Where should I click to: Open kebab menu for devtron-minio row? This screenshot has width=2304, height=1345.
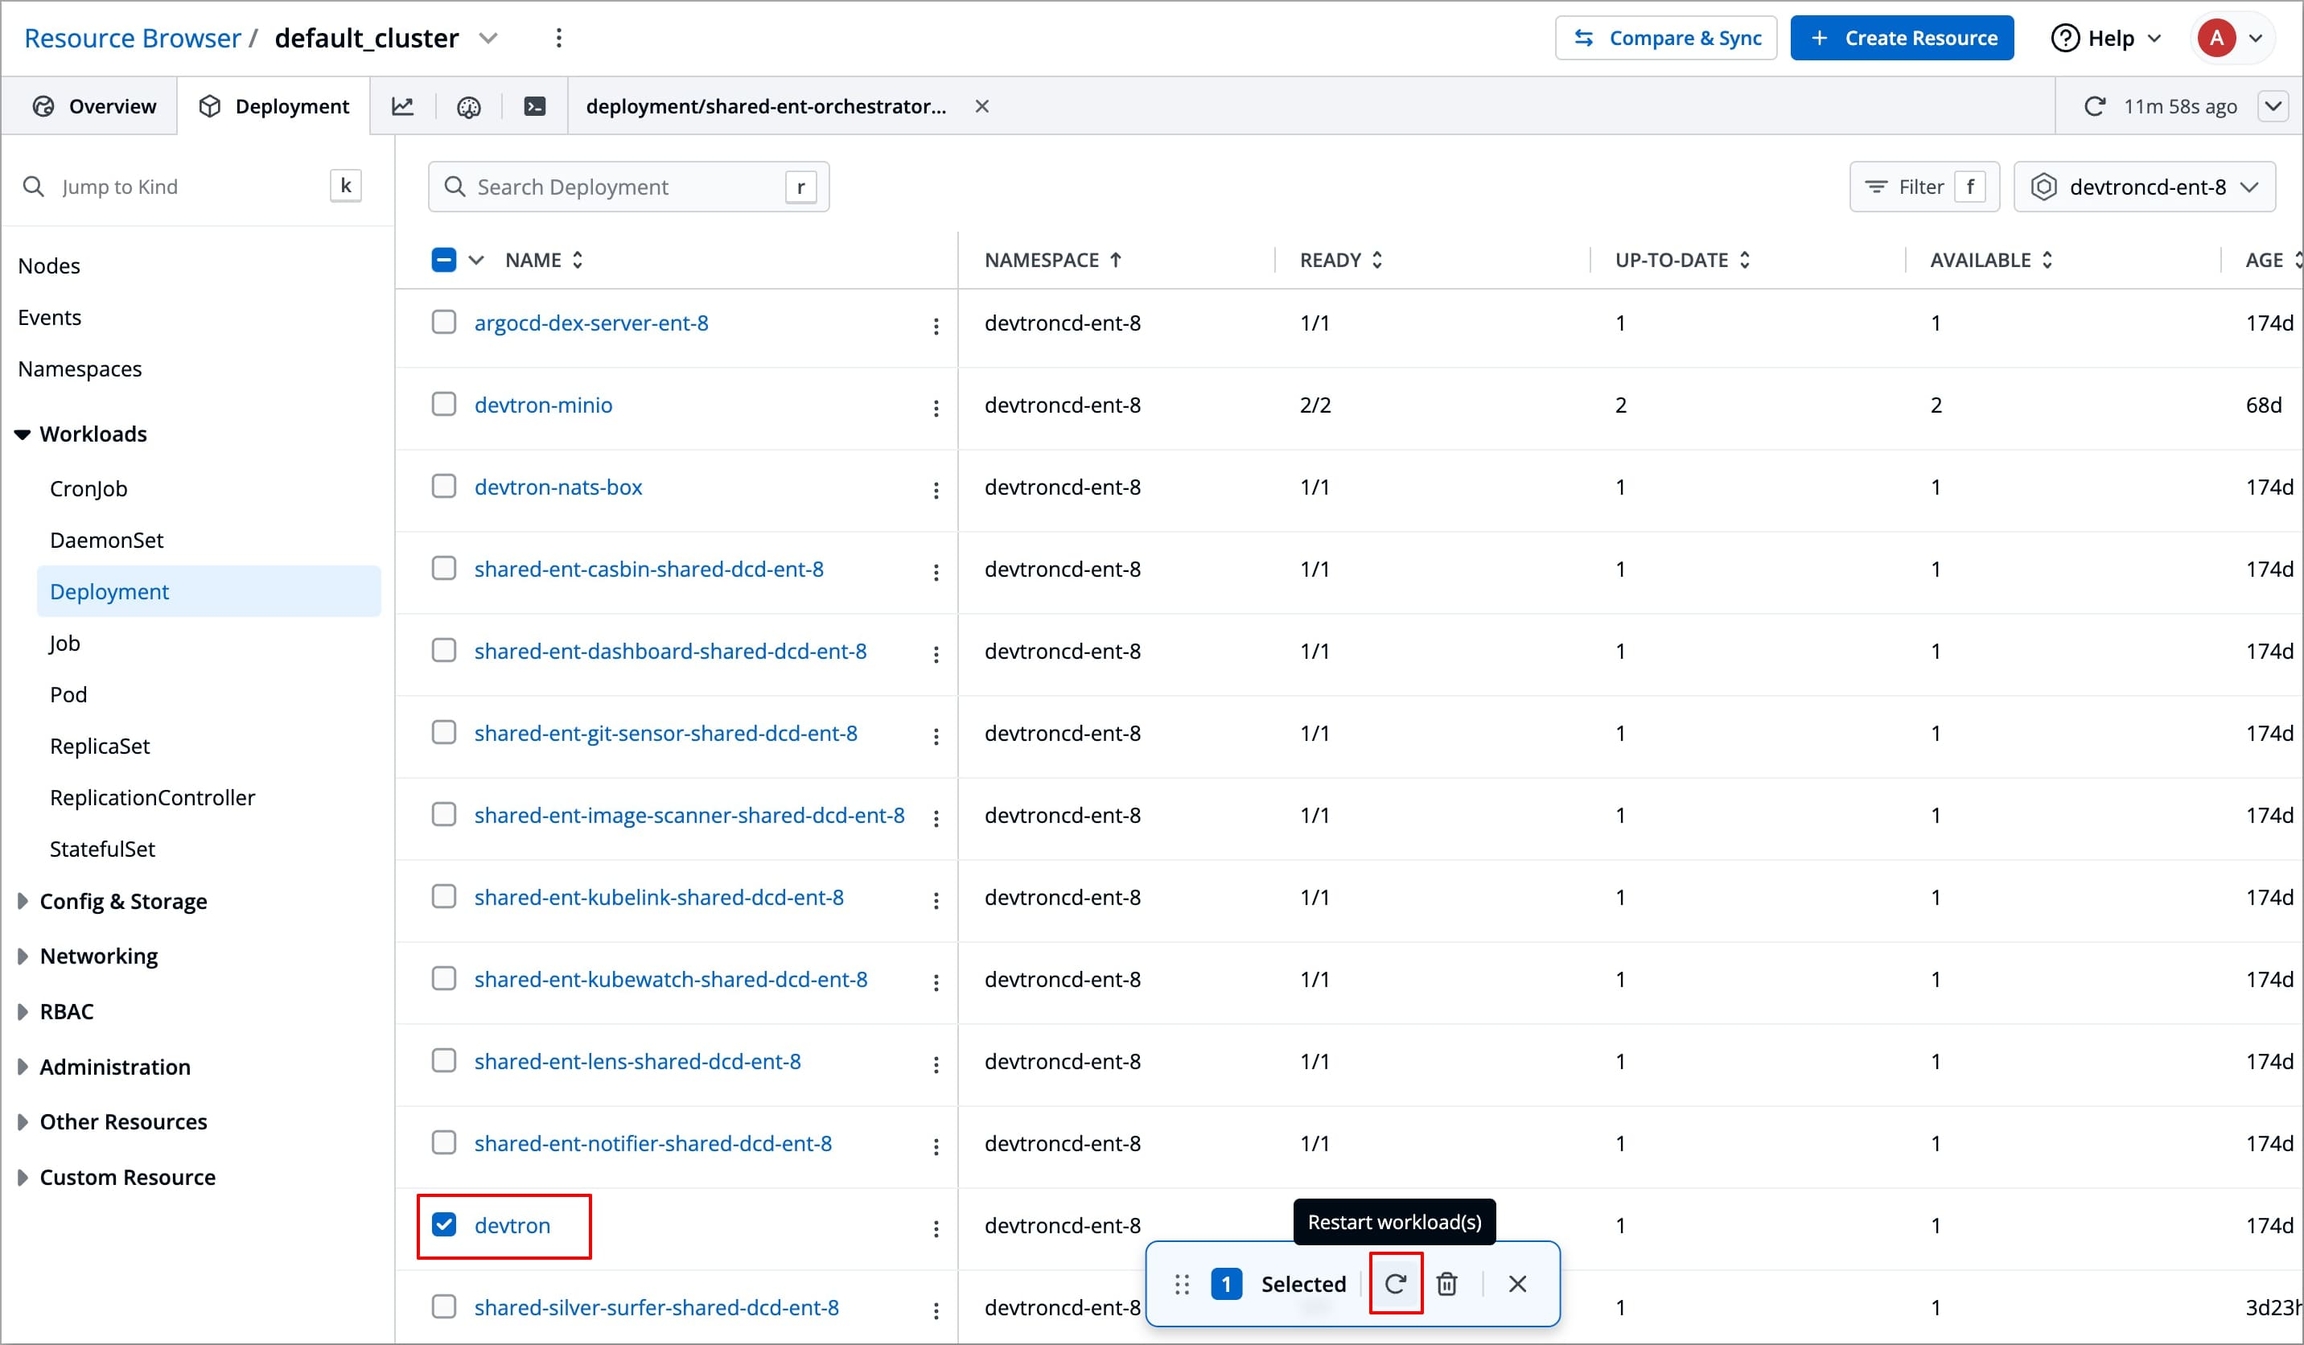pos(936,407)
